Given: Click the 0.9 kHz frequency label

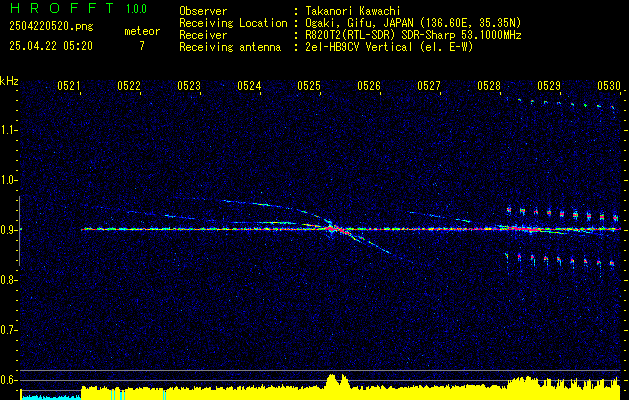Looking at the screenshot, I should [x=8, y=230].
